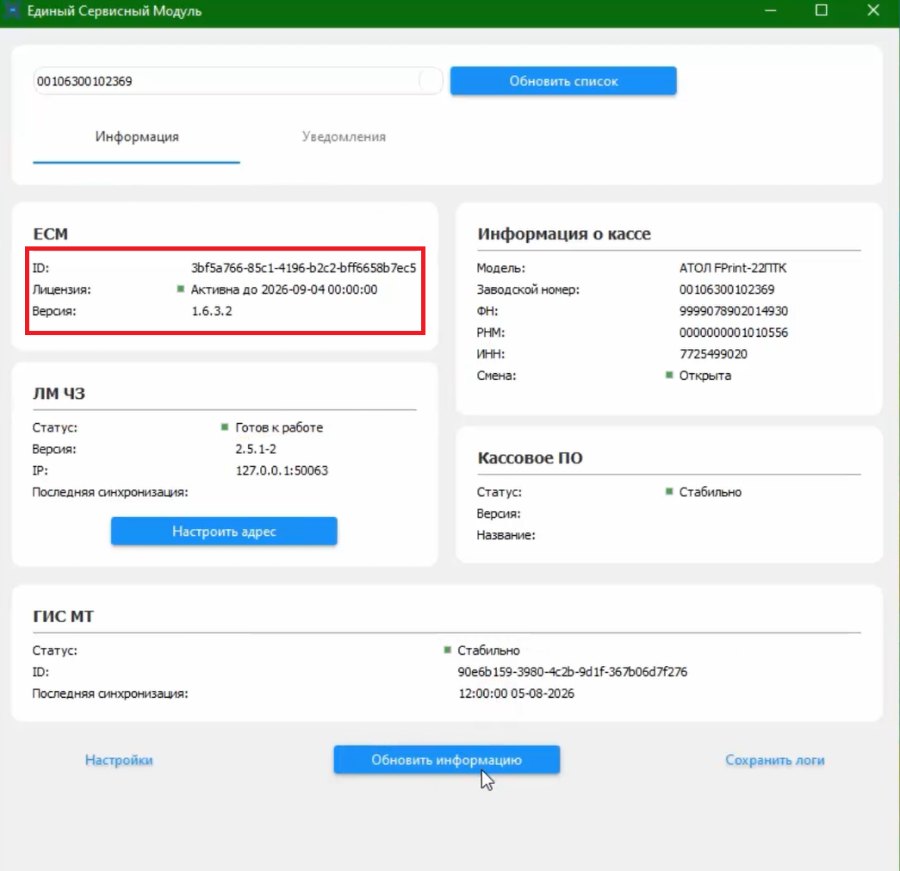The width and height of the screenshot is (900, 871).
Task: Select the serial number combo box 00106300102369
Action: pyautogui.click(x=238, y=81)
